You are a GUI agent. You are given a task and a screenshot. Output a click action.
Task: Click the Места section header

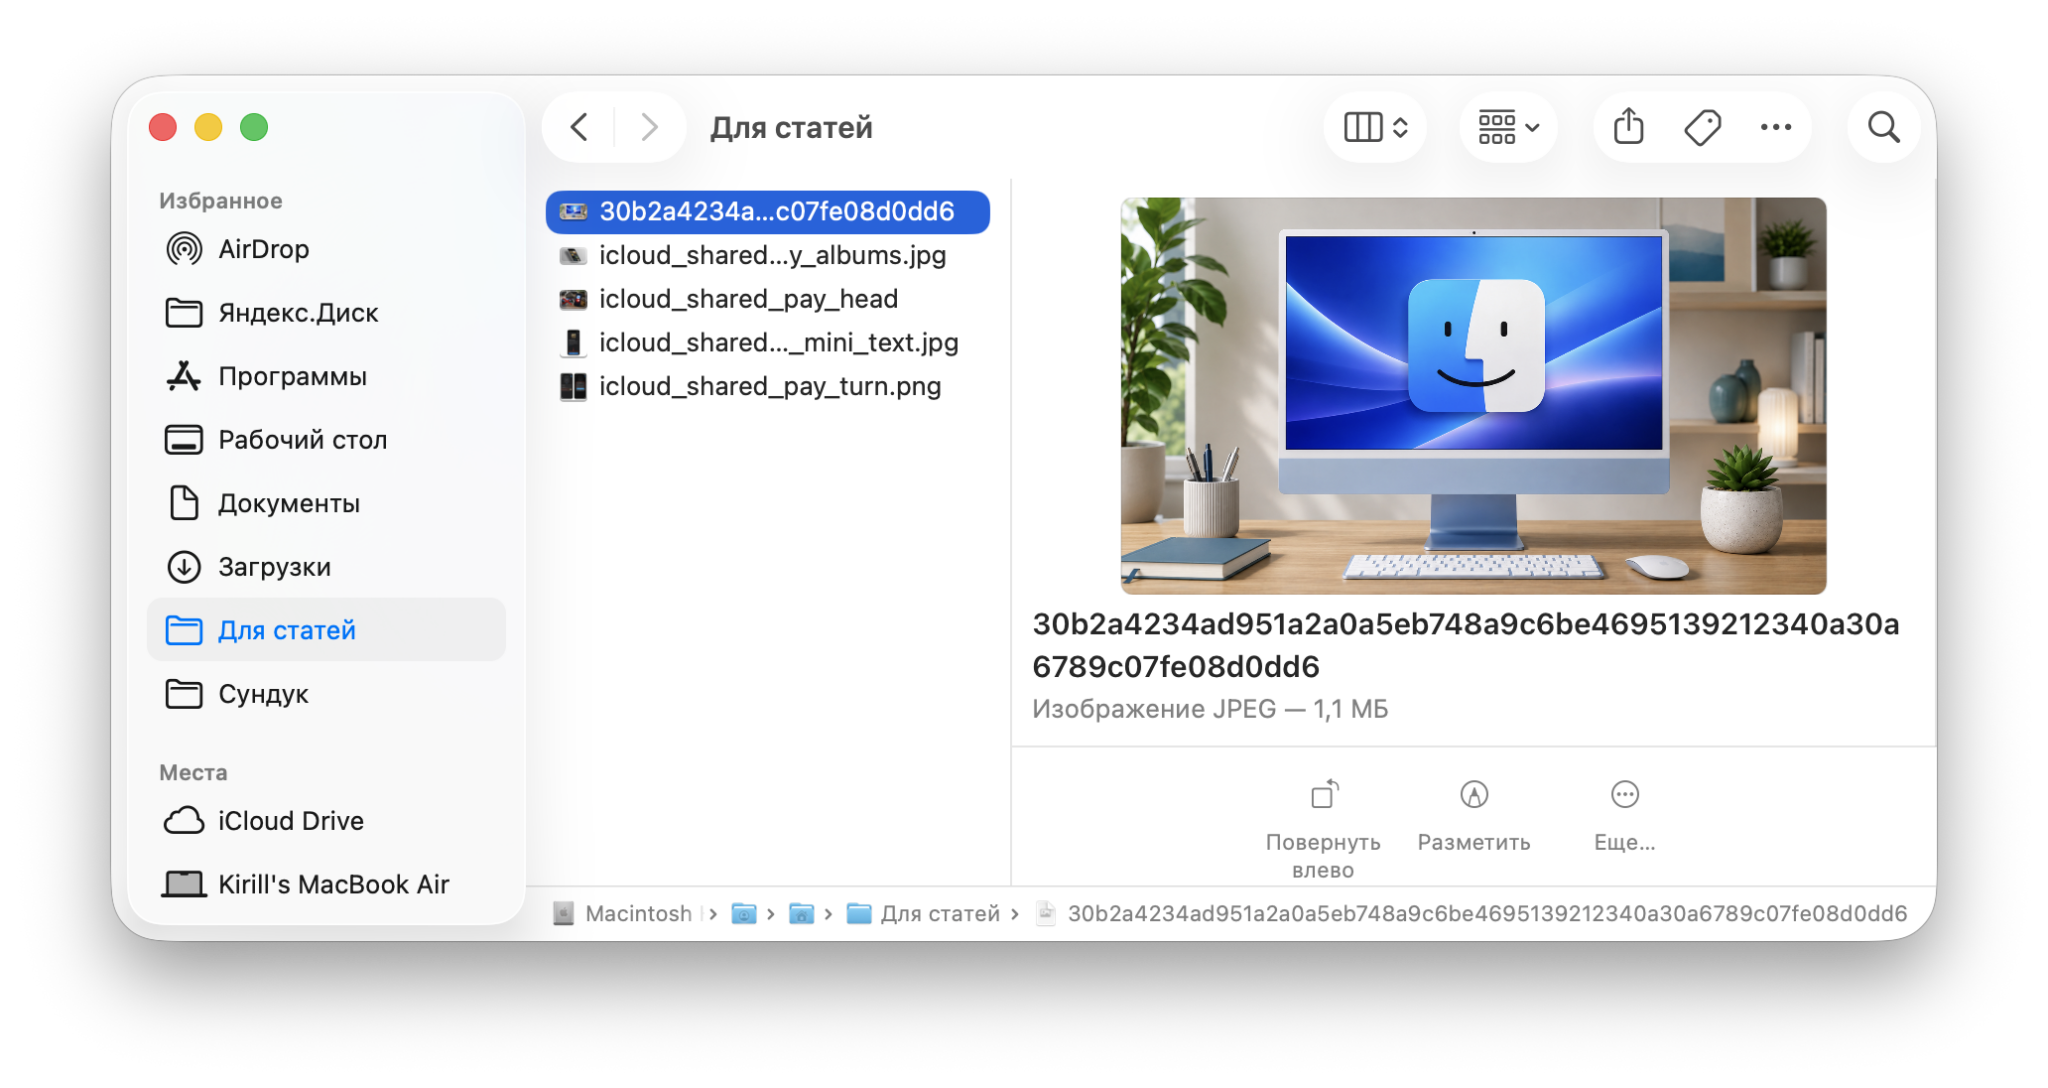(x=193, y=773)
